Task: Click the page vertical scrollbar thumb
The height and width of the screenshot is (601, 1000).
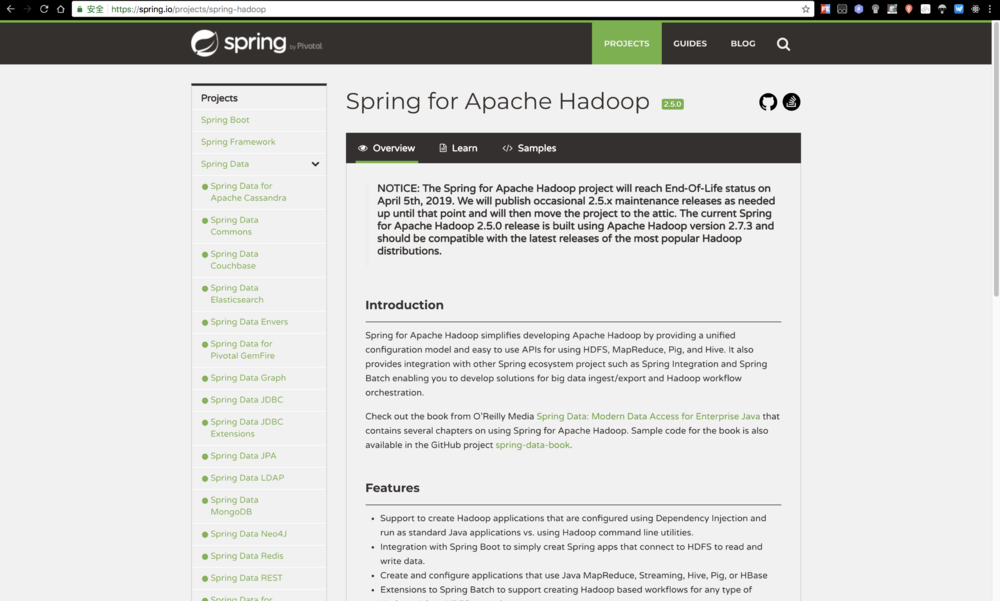Action: coord(996,160)
